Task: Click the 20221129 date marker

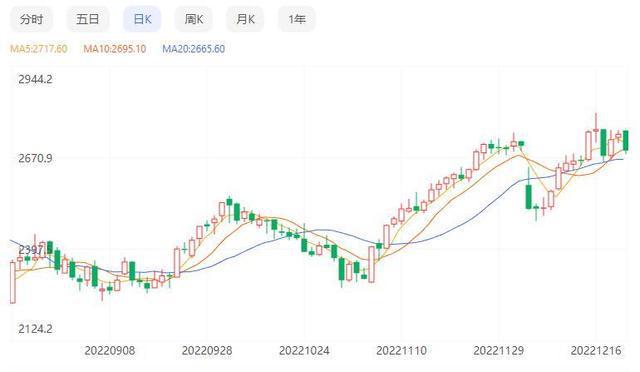Action: point(498,351)
